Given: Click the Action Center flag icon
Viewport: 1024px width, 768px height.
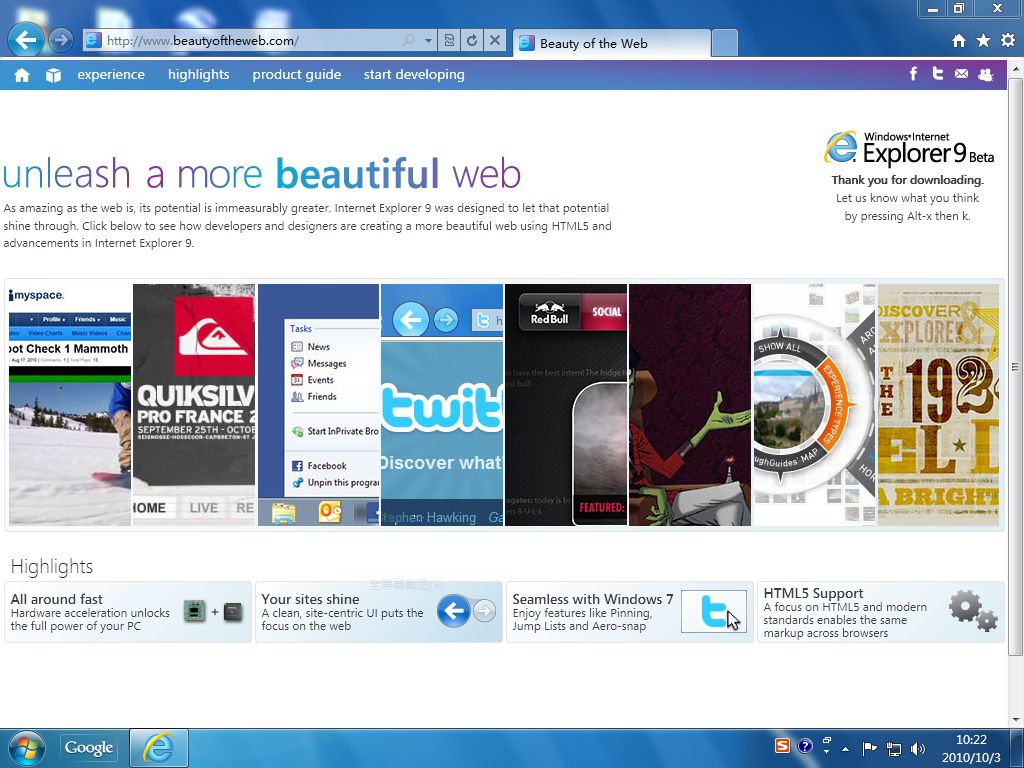Looking at the screenshot, I should [869, 748].
